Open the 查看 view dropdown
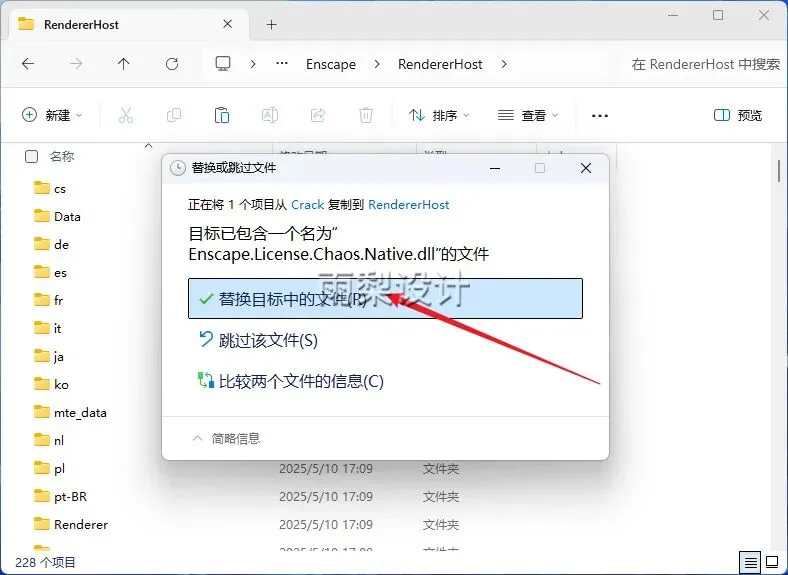The image size is (788, 575). (x=528, y=115)
